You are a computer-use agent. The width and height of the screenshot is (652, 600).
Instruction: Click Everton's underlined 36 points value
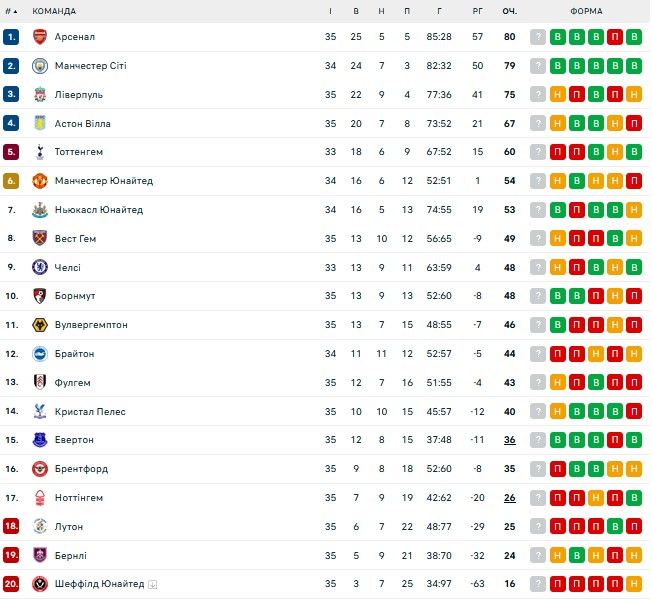[509, 440]
